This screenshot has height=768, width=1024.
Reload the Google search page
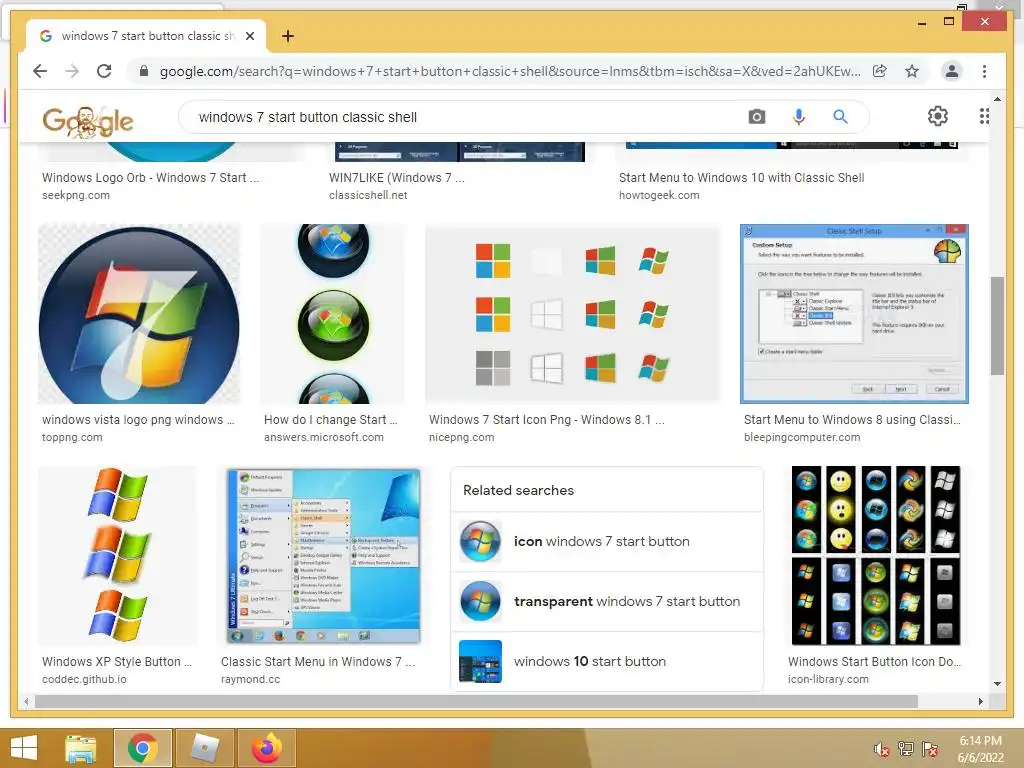pyautogui.click(x=104, y=71)
